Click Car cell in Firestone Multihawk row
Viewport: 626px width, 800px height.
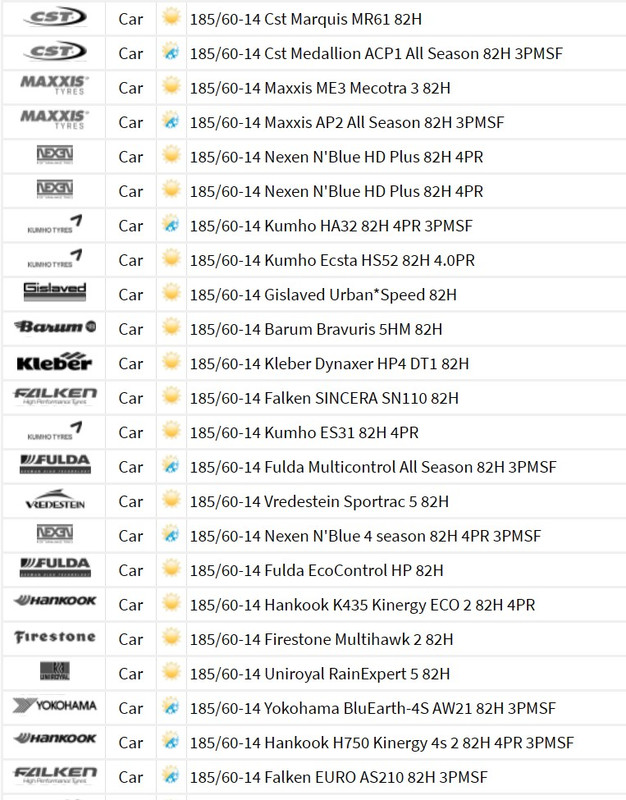coord(131,639)
